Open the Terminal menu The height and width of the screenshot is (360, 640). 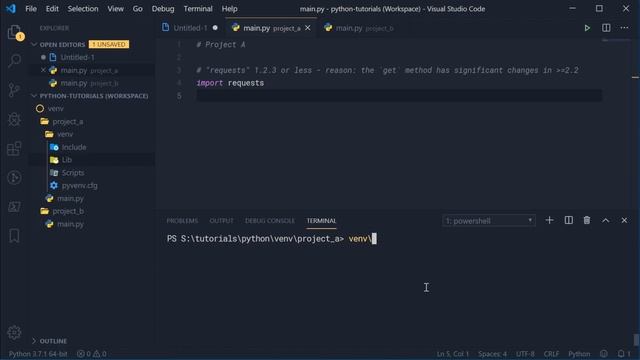click(198, 9)
